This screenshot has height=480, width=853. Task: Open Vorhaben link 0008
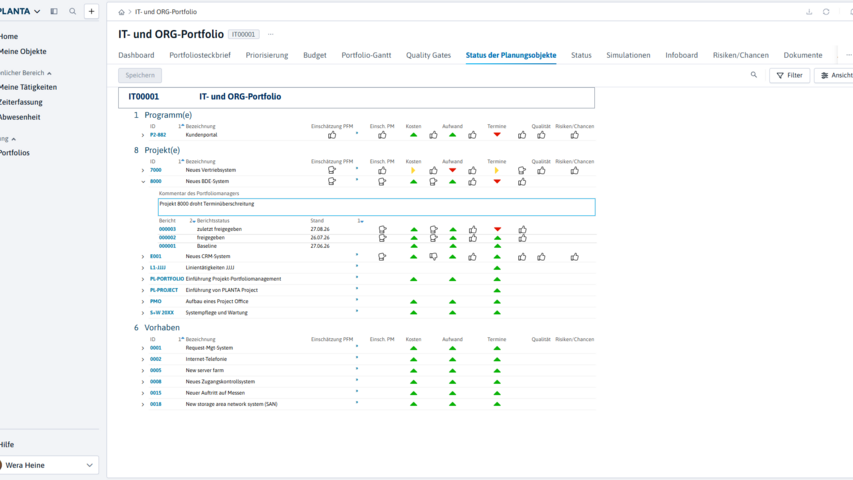pos(156,381)
